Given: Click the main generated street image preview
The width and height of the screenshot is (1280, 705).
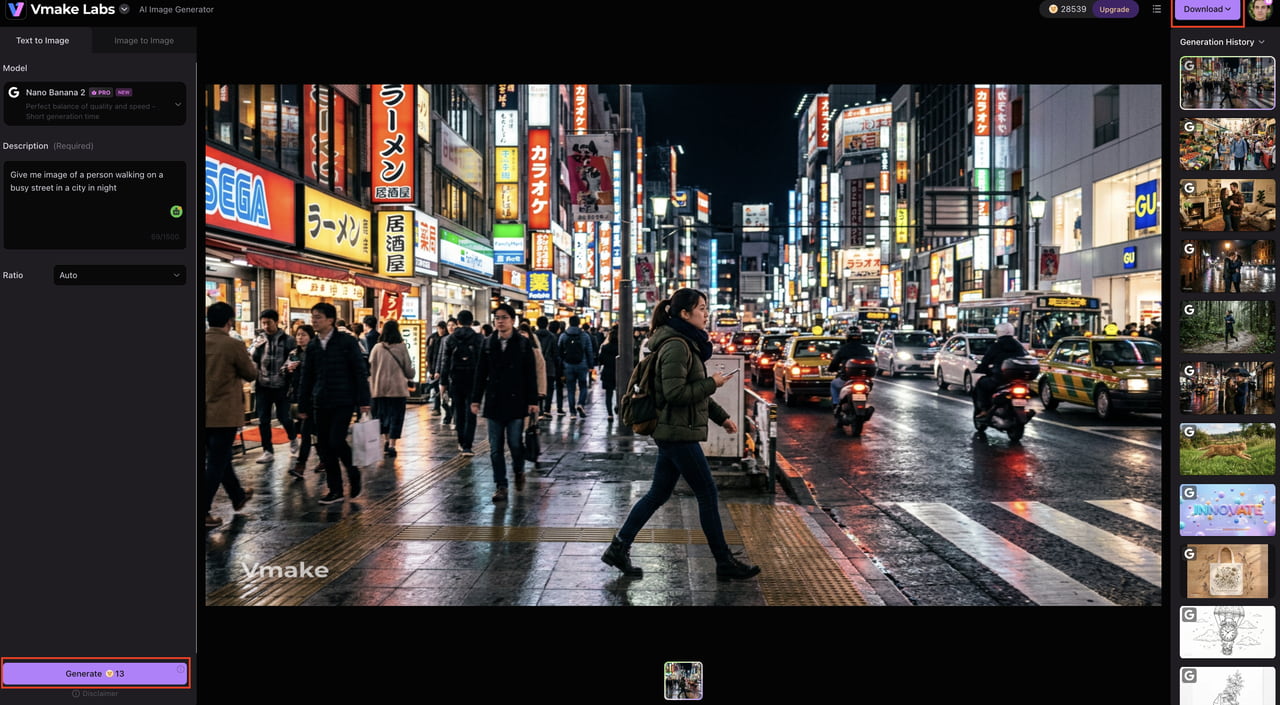Looking at the screenshot, I should [683, 345].
